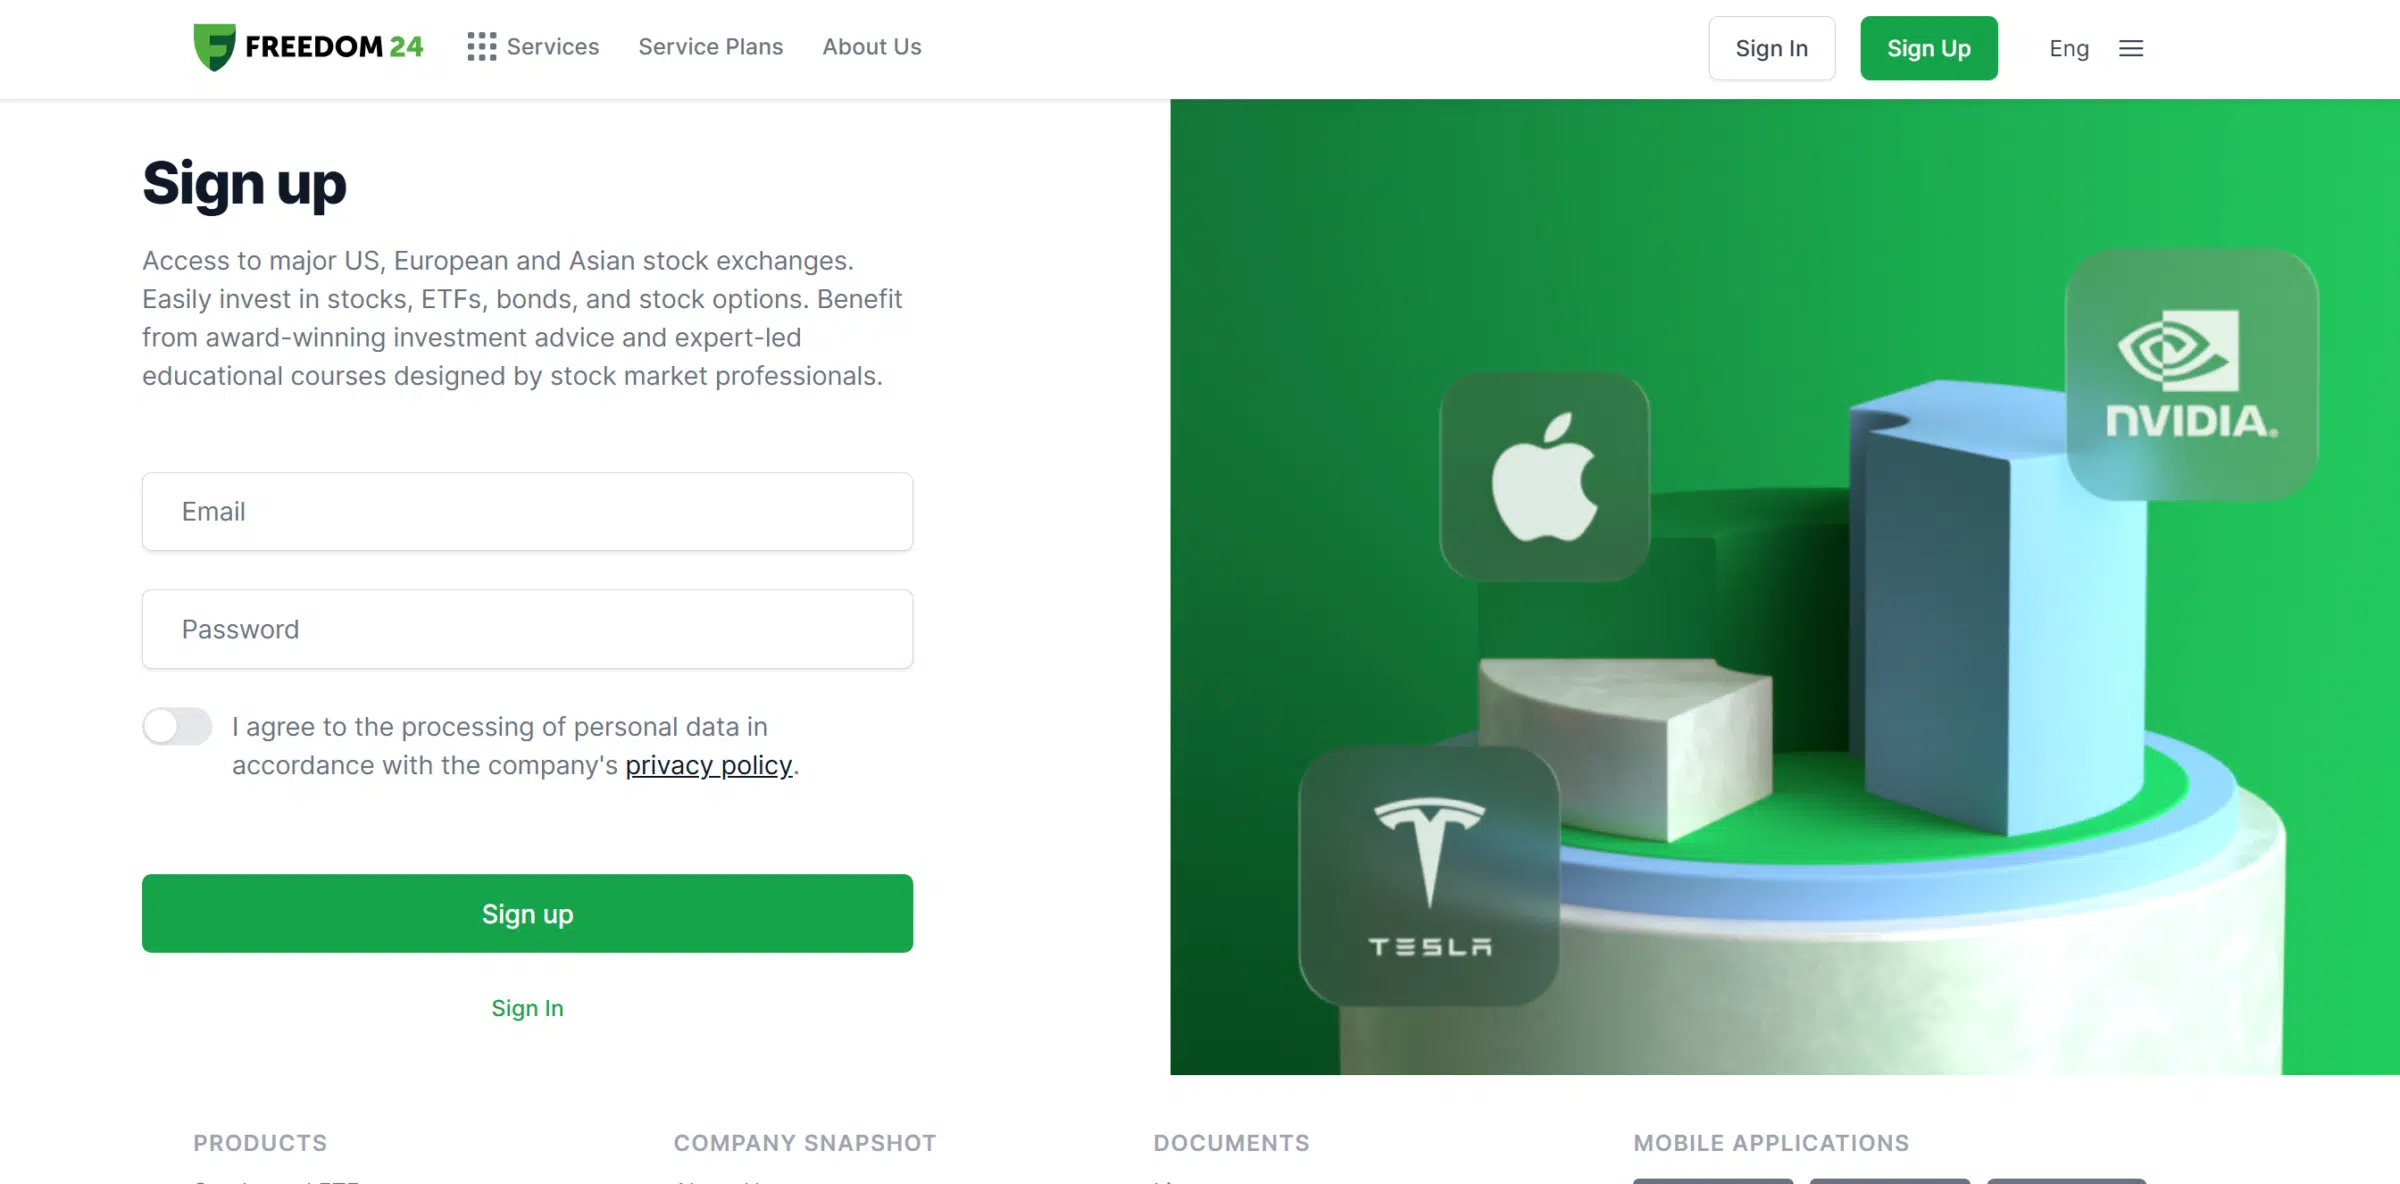Go to Service Plans page
The width and height of the screenshot is (2400, 1184).
coord(711,47)
